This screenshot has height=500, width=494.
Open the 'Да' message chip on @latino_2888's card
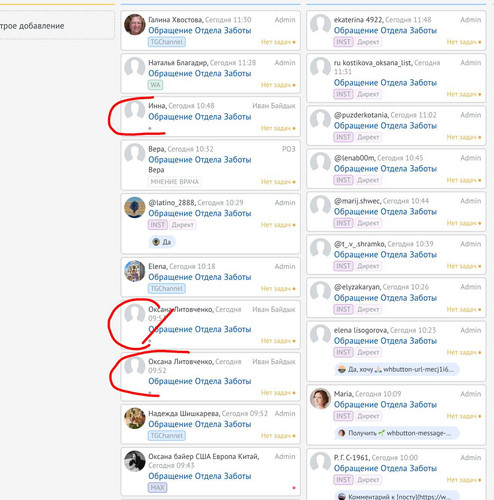pyautogui.click(x=162, y=242)
